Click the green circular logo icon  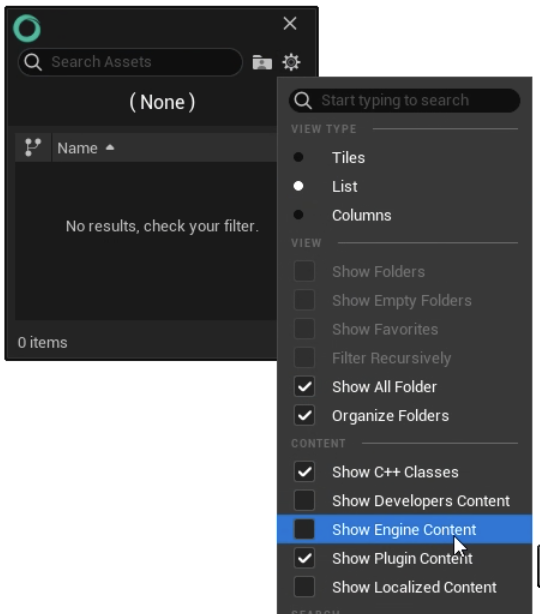click(x=27, y=28)
